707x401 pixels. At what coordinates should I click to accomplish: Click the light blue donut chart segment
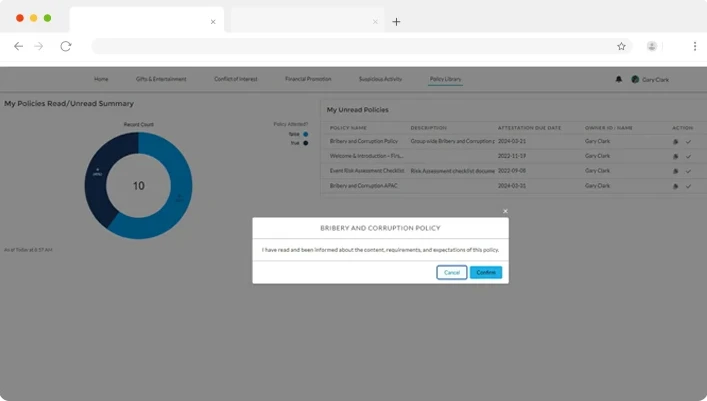[x=179, y=198]
